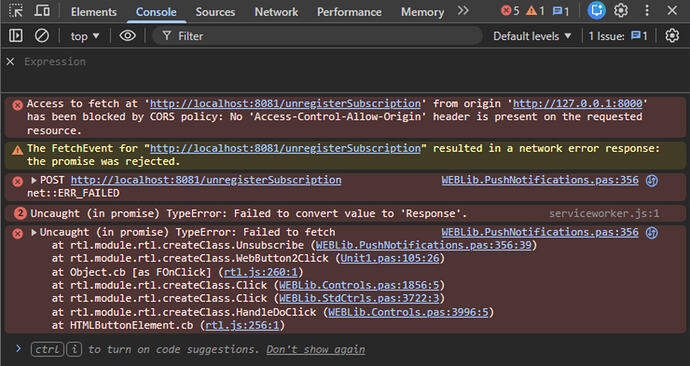Click the AI explain icon on POST row
Screen dimensions: 690x366
(652, 181)
